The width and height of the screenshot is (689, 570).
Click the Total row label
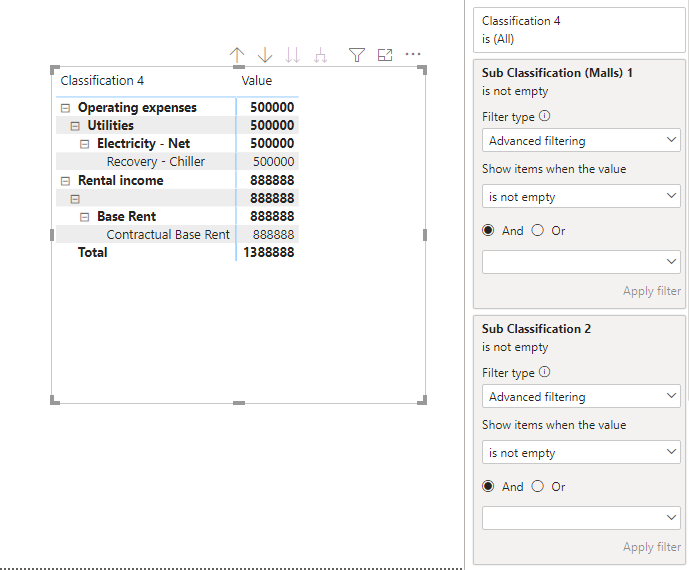tap(92, 253)
